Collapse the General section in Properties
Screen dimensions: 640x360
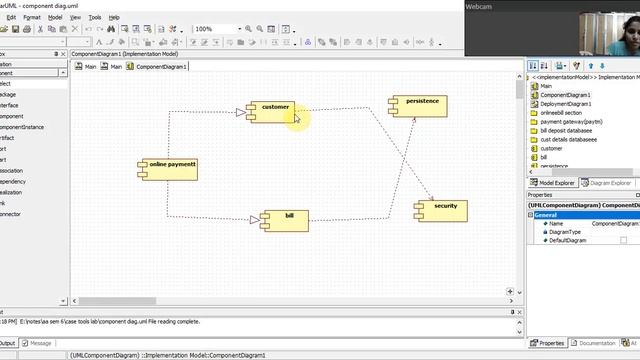click(x=530, y=215)
